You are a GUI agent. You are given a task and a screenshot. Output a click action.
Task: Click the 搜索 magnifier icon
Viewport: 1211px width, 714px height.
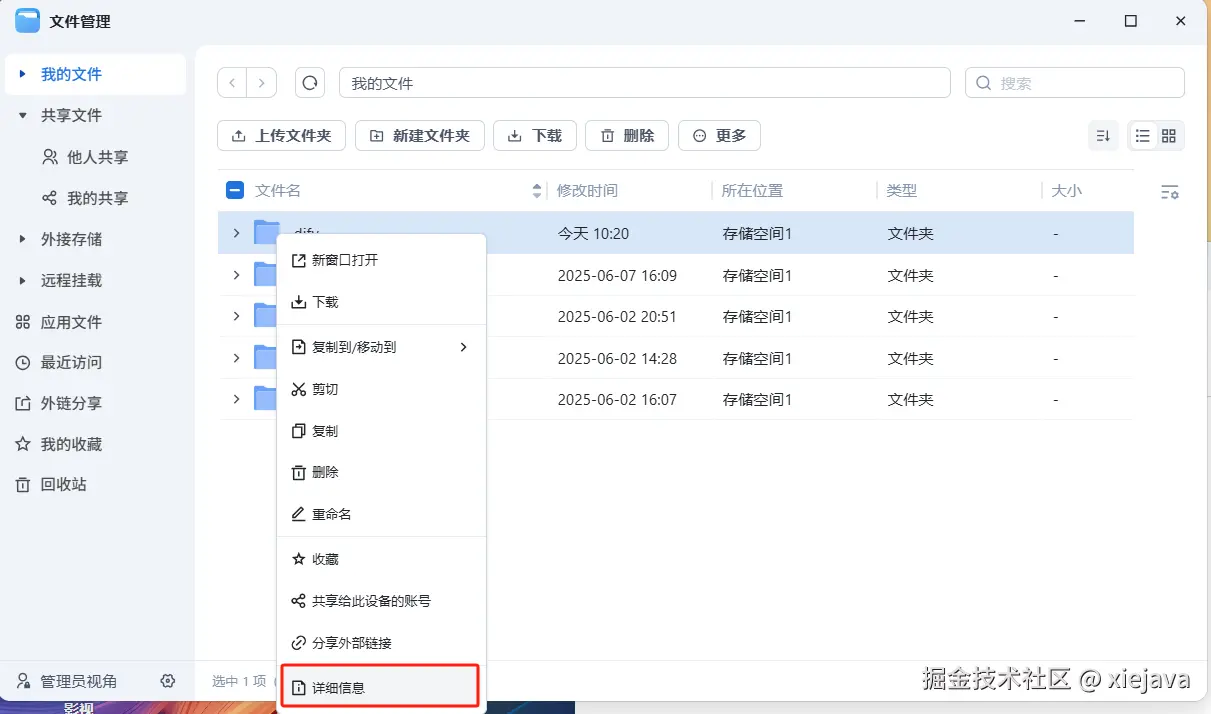[983, 83]
